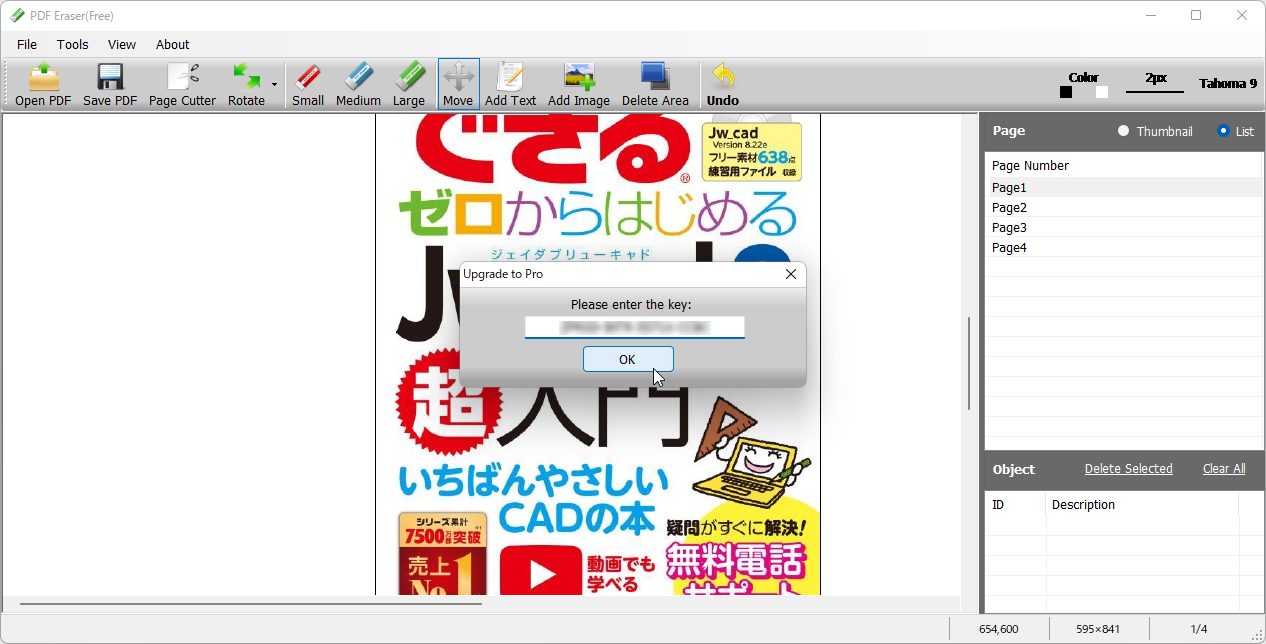The width and height of the screenshot is (1266, 644).
Task: Select Page4 in the page list
Action: [1123, 247]
